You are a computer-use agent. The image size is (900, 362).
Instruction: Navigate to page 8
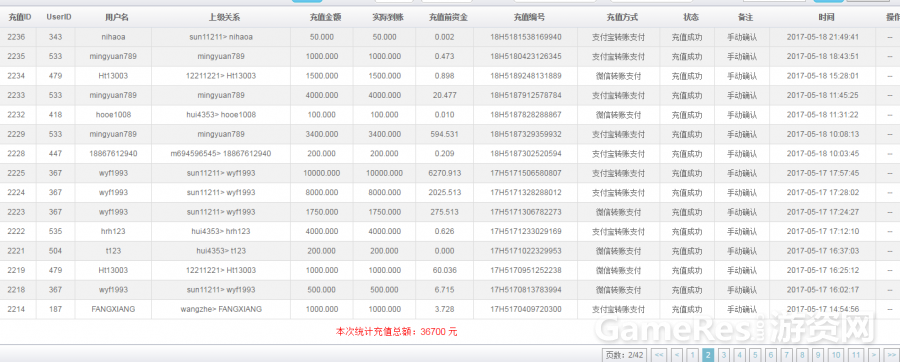tap(802, 355)
